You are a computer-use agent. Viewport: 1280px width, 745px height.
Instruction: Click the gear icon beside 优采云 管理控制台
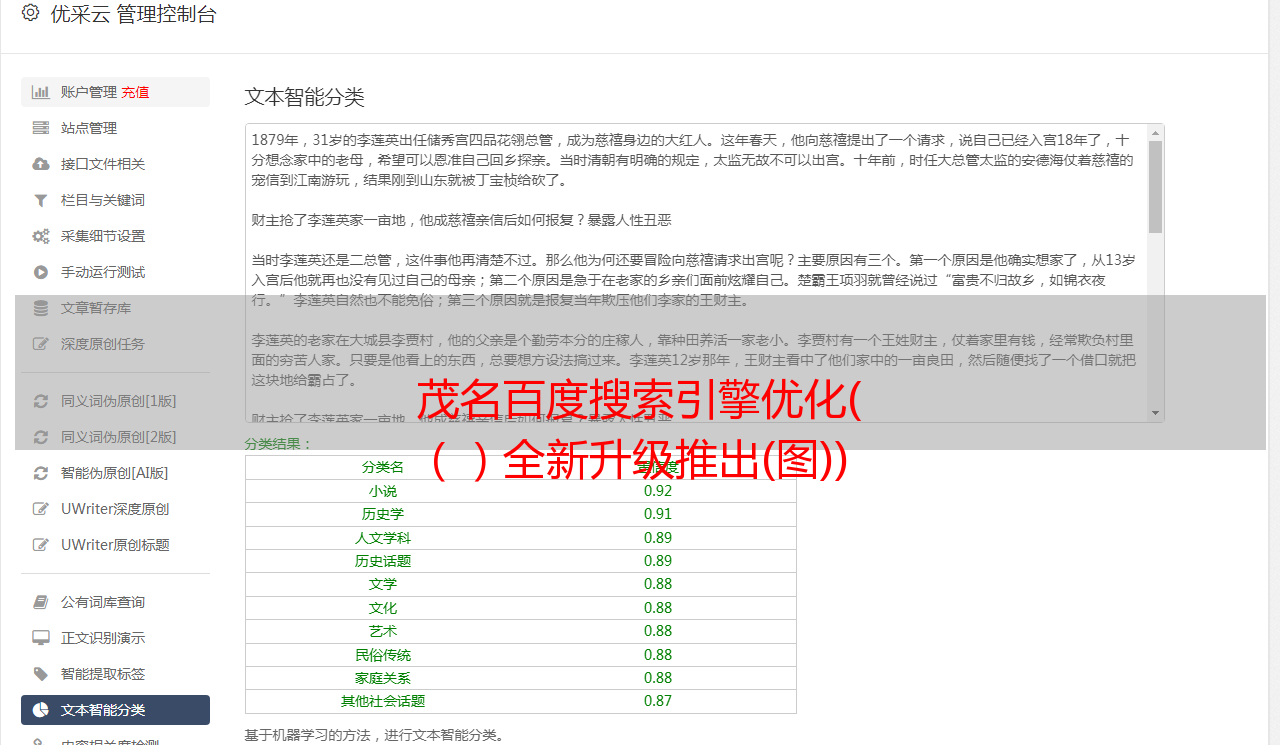(30, 13)
